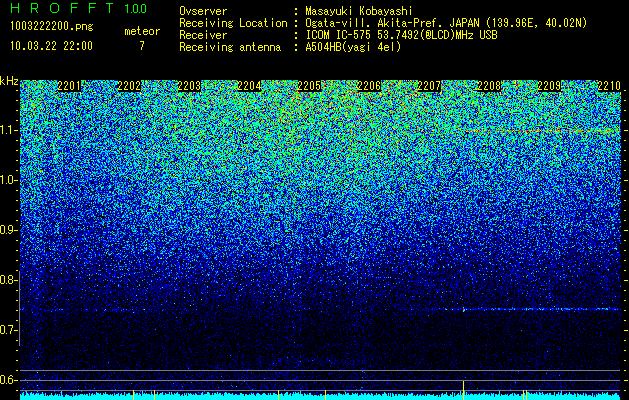Click the 2204 time label
Screen dimensions: 629x400
(x=249, y=86)
